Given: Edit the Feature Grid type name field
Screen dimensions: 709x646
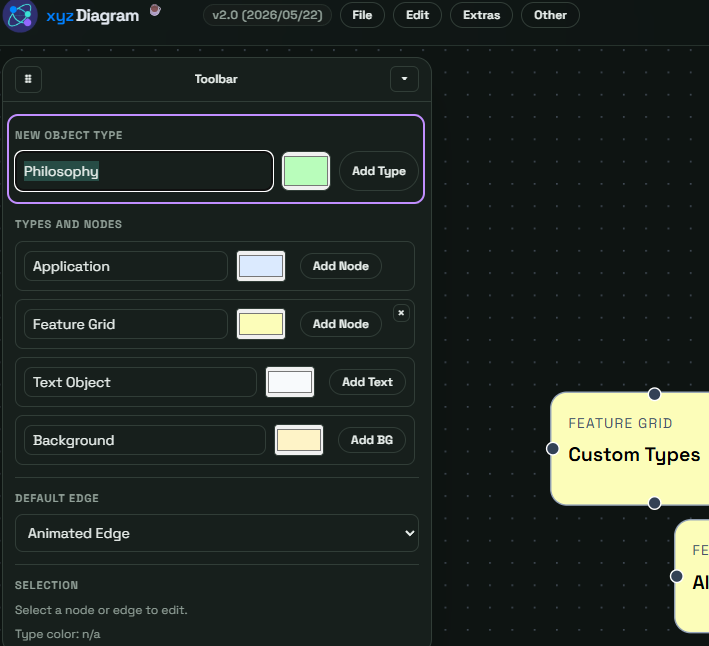Looking at the screenshot, I should pyautogui.click(x=126, y=324).
